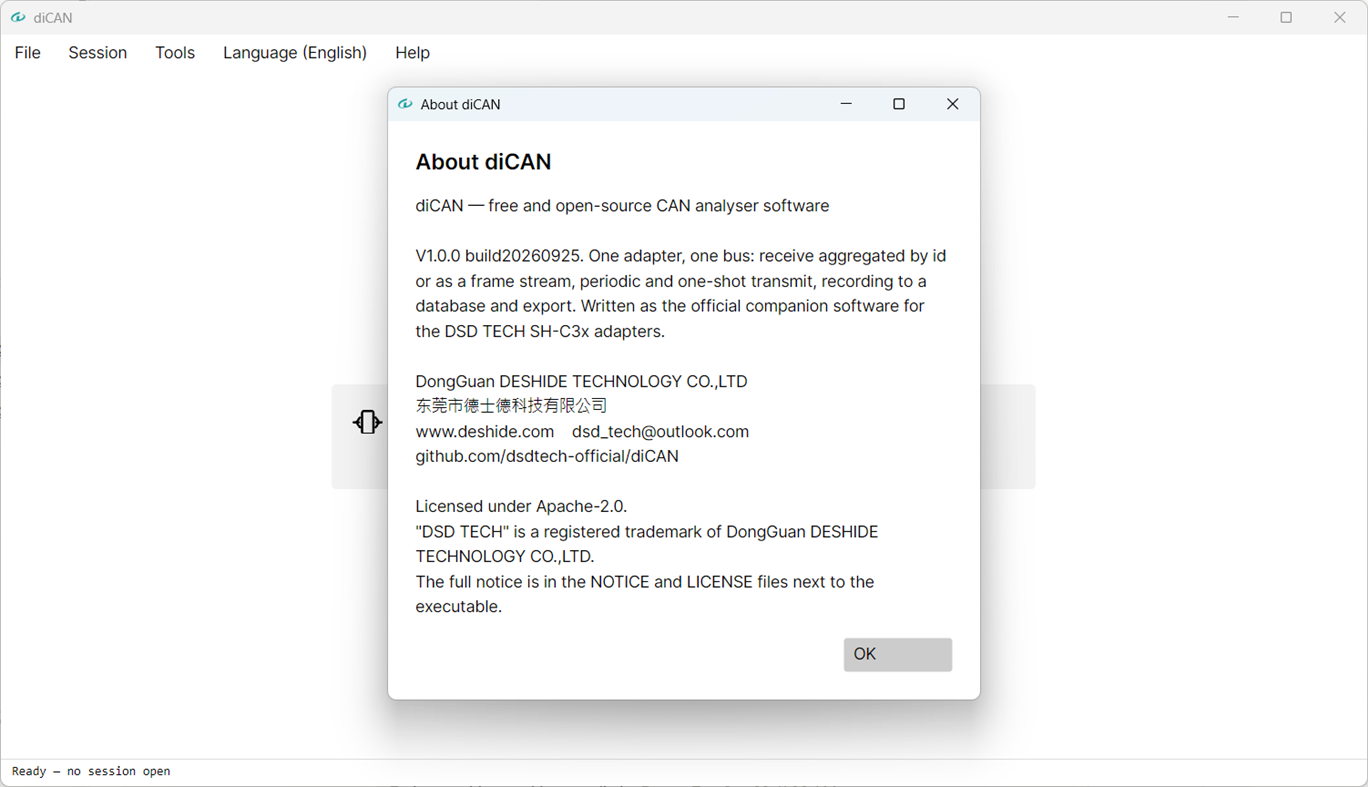Minimize the About diCAN dialog

(846, 104)
